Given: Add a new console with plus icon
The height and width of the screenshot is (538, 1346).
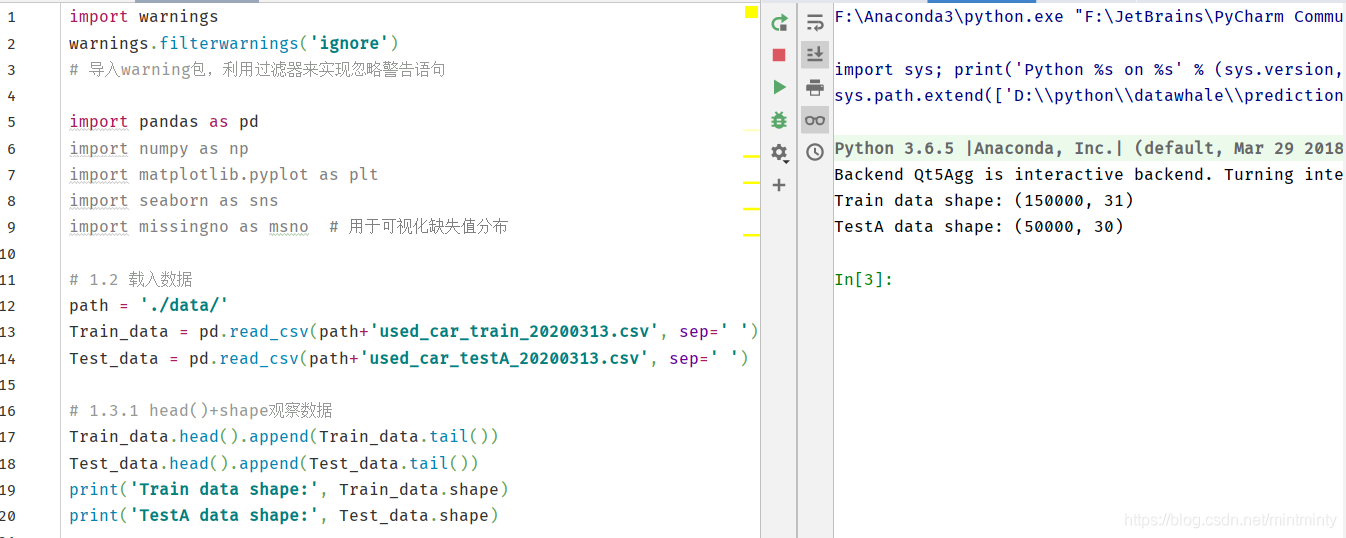Looking at the screenshot, I should [x=779, y=185].
